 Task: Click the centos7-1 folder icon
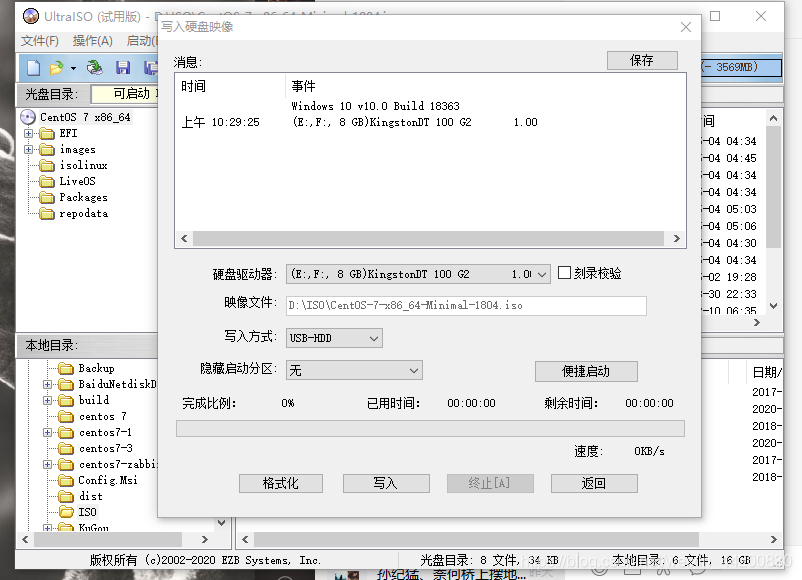click(66, 432)
